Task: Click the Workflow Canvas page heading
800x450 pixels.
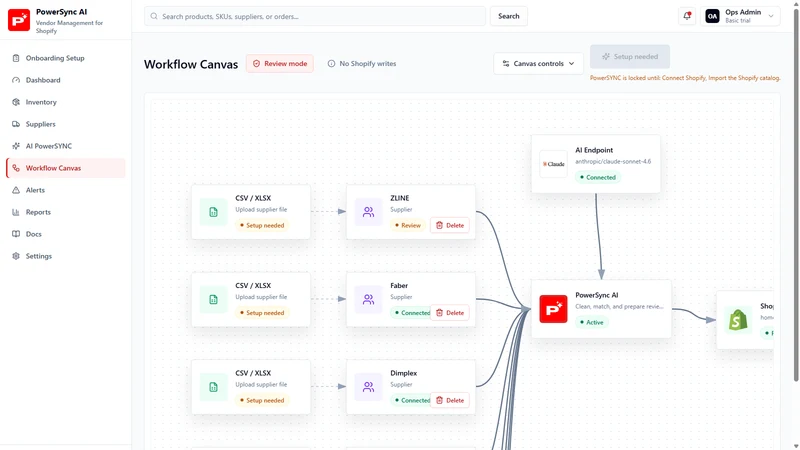Action: click(x=191, y=64)
